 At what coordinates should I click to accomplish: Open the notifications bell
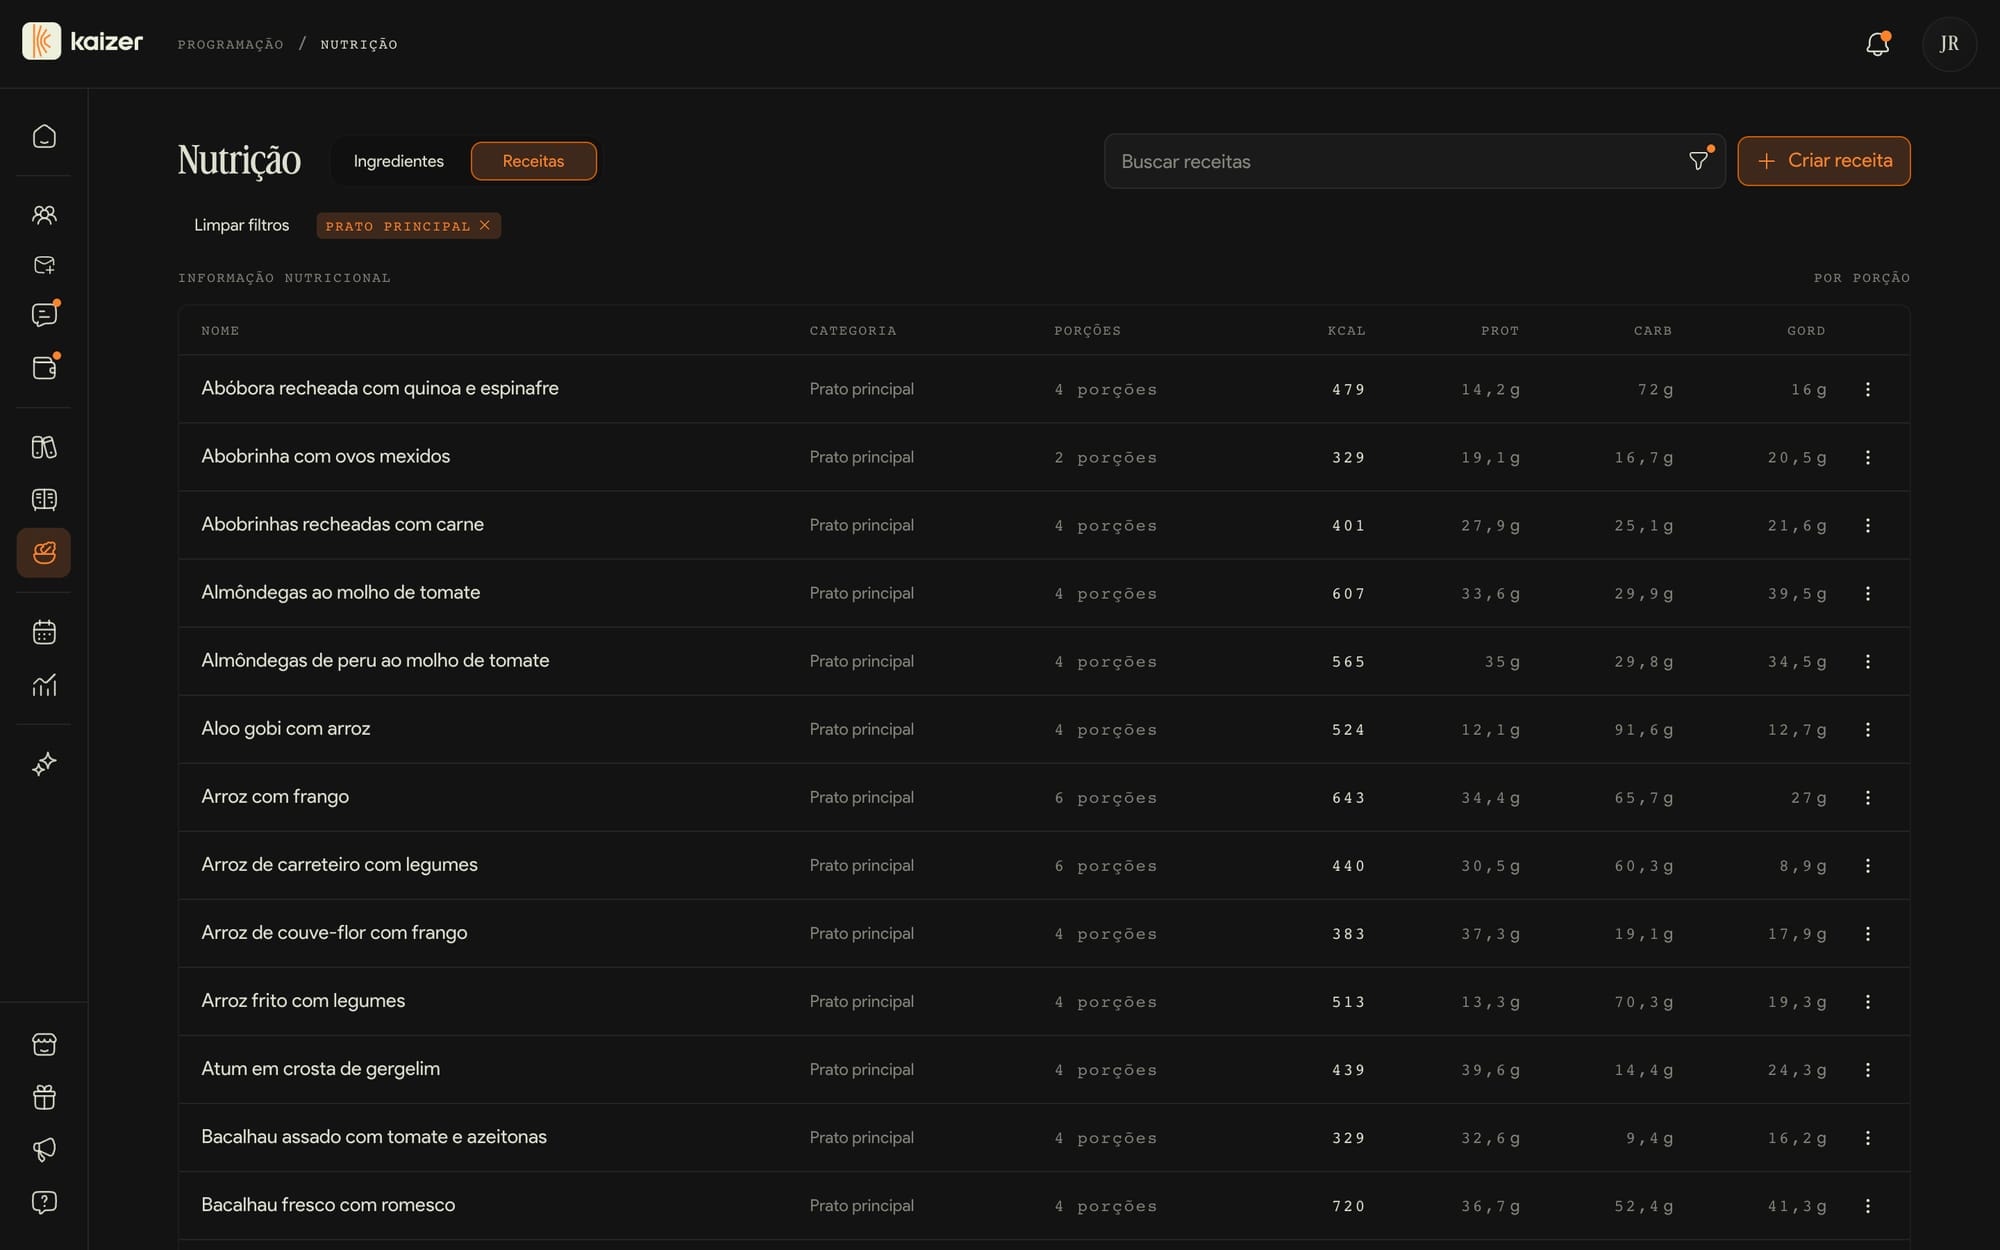click(x=1877, y=44)
